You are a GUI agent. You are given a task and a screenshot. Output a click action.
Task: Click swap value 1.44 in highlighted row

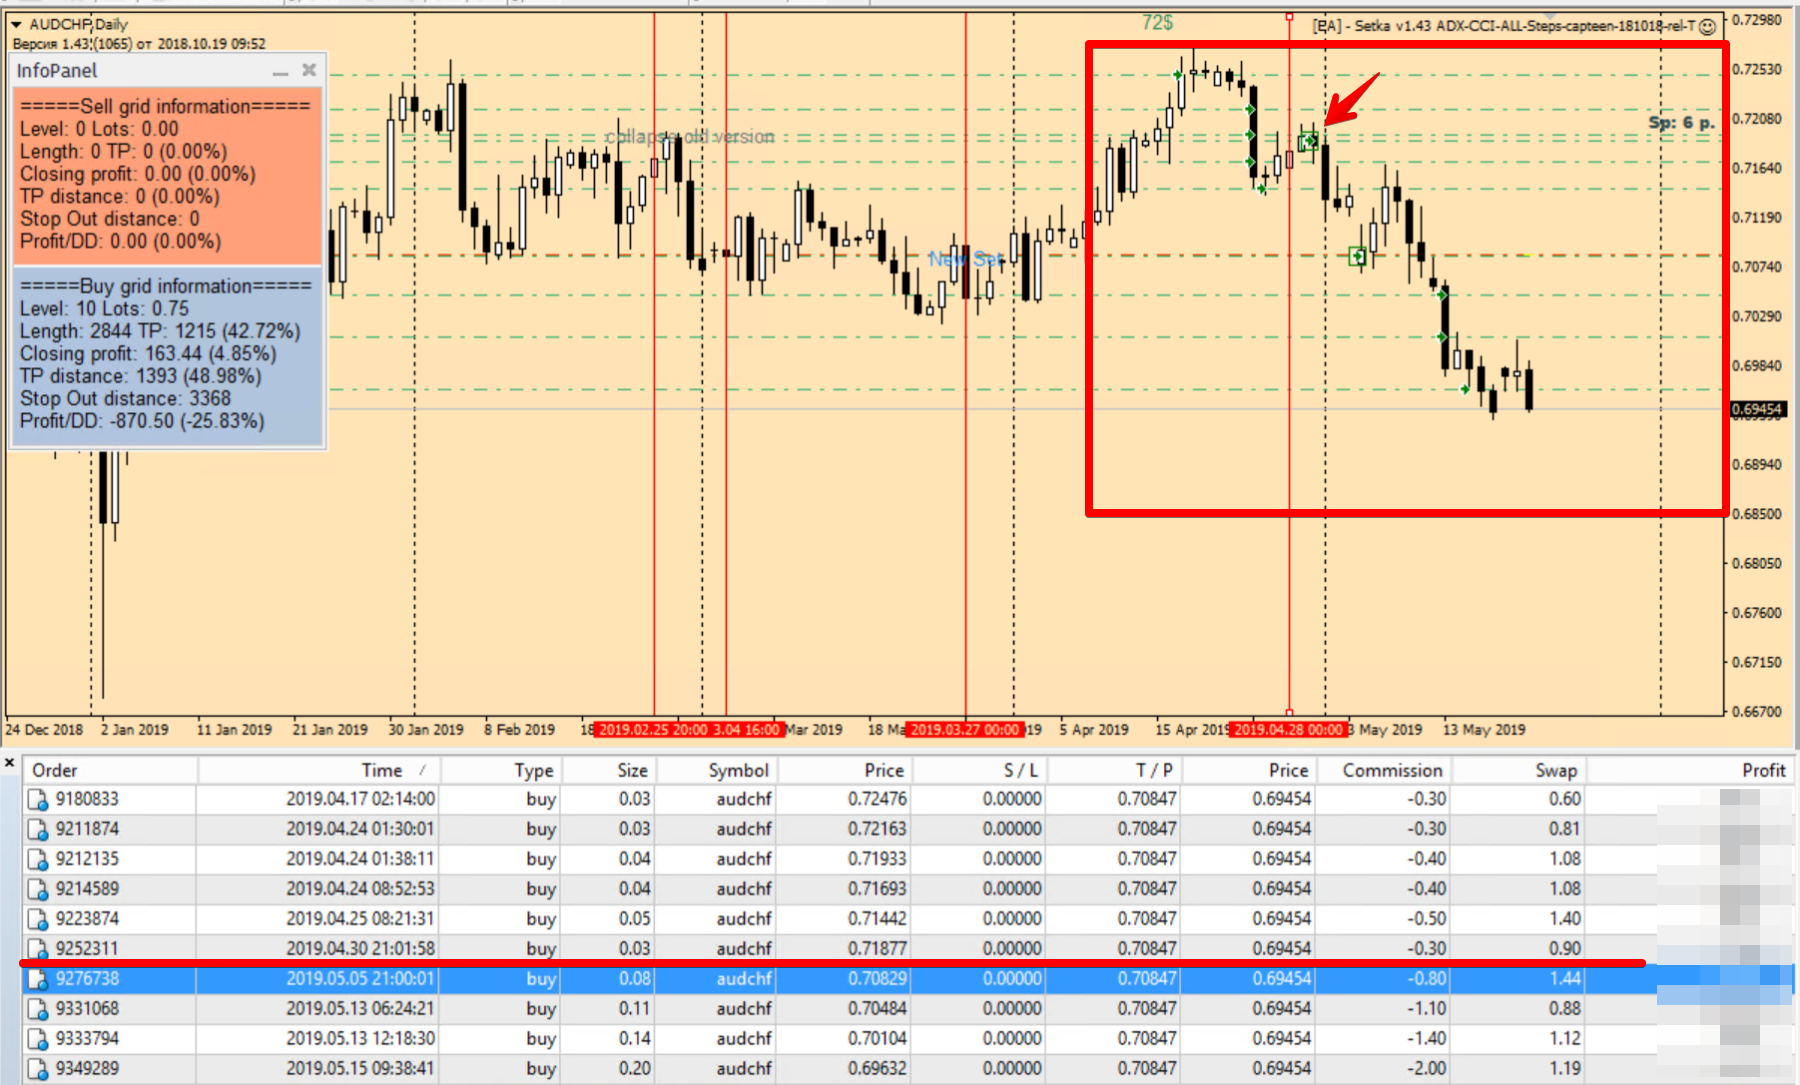(1565, 979)
